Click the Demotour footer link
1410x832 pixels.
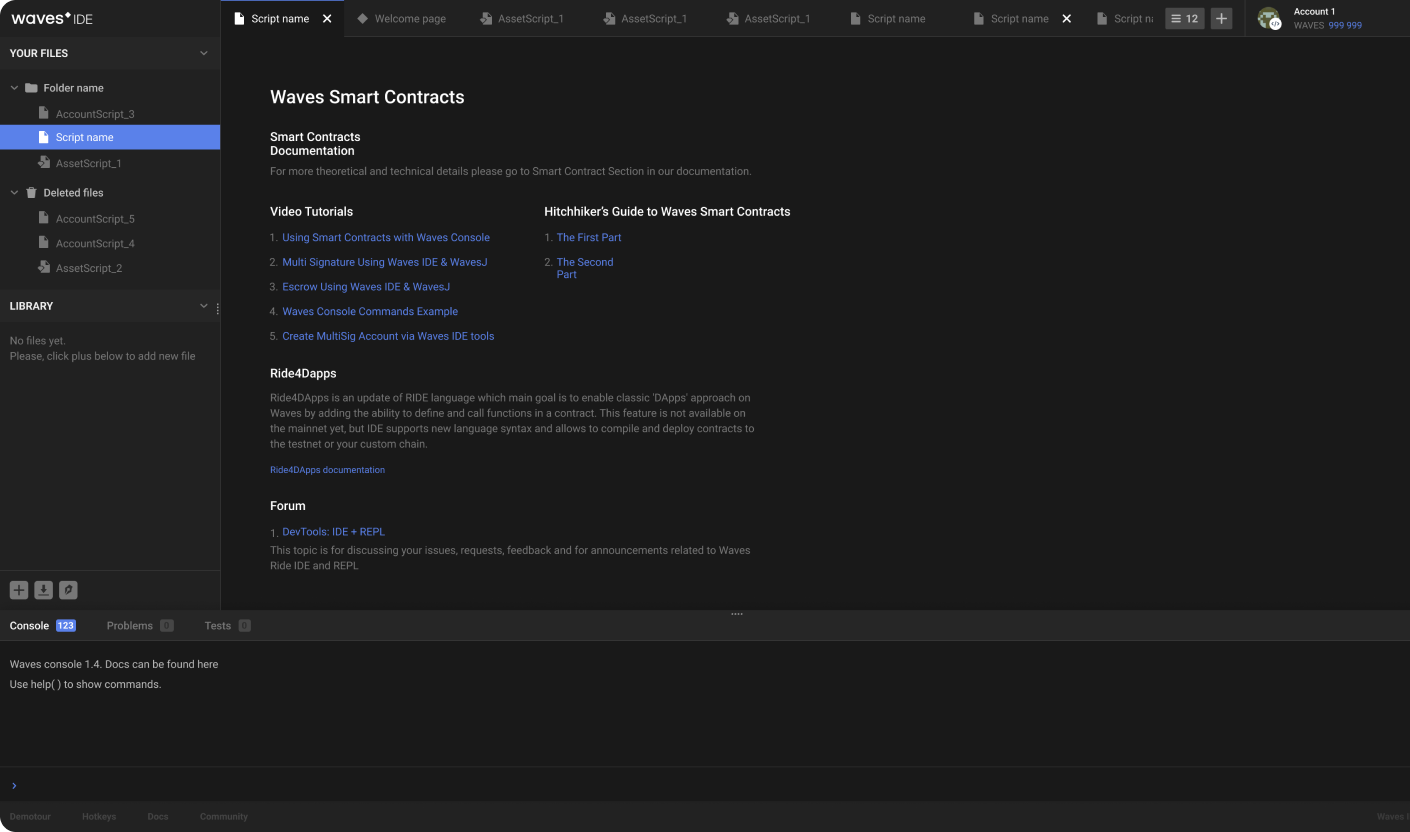30,817
